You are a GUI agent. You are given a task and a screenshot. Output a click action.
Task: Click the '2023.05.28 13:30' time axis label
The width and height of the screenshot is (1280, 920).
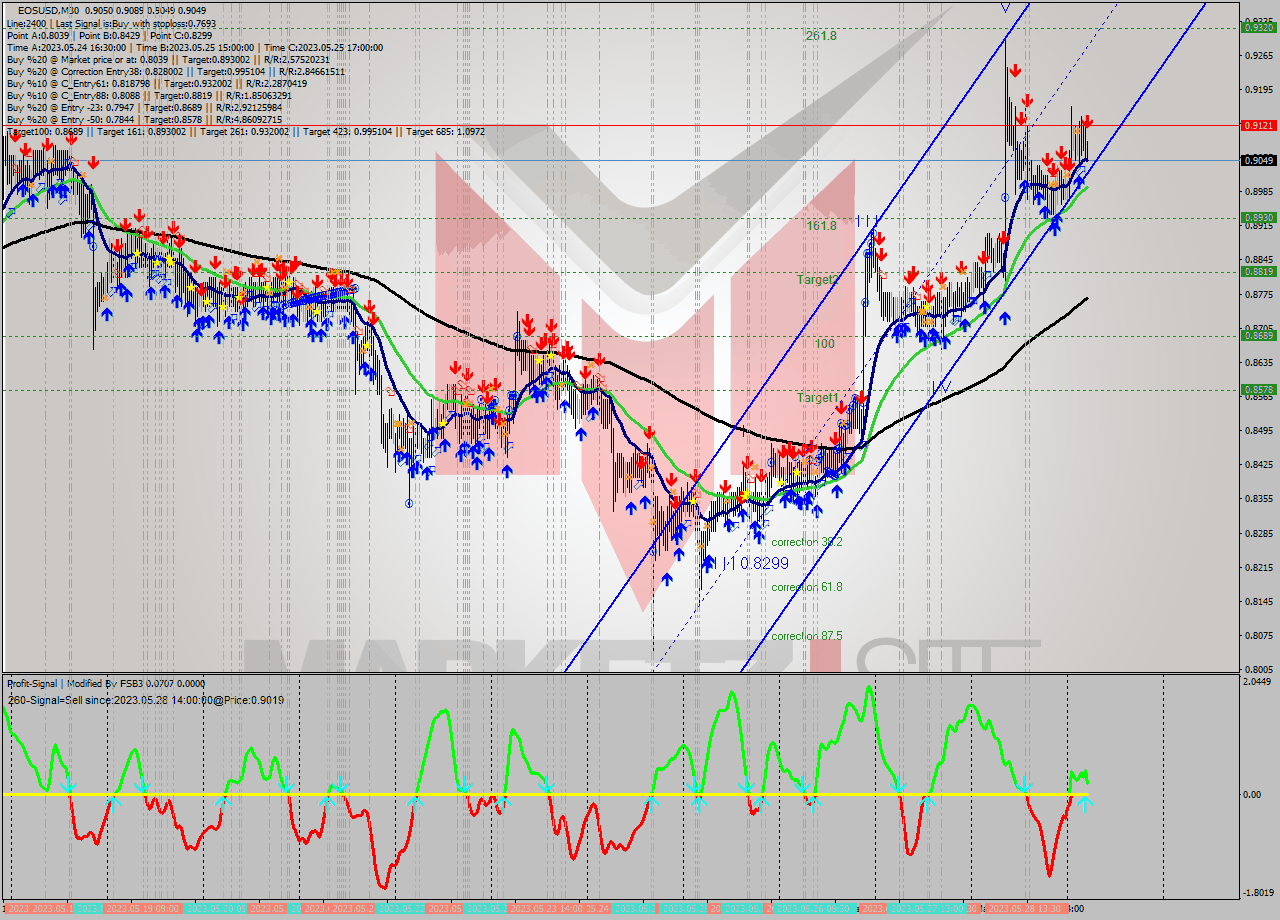[1025, 909]
